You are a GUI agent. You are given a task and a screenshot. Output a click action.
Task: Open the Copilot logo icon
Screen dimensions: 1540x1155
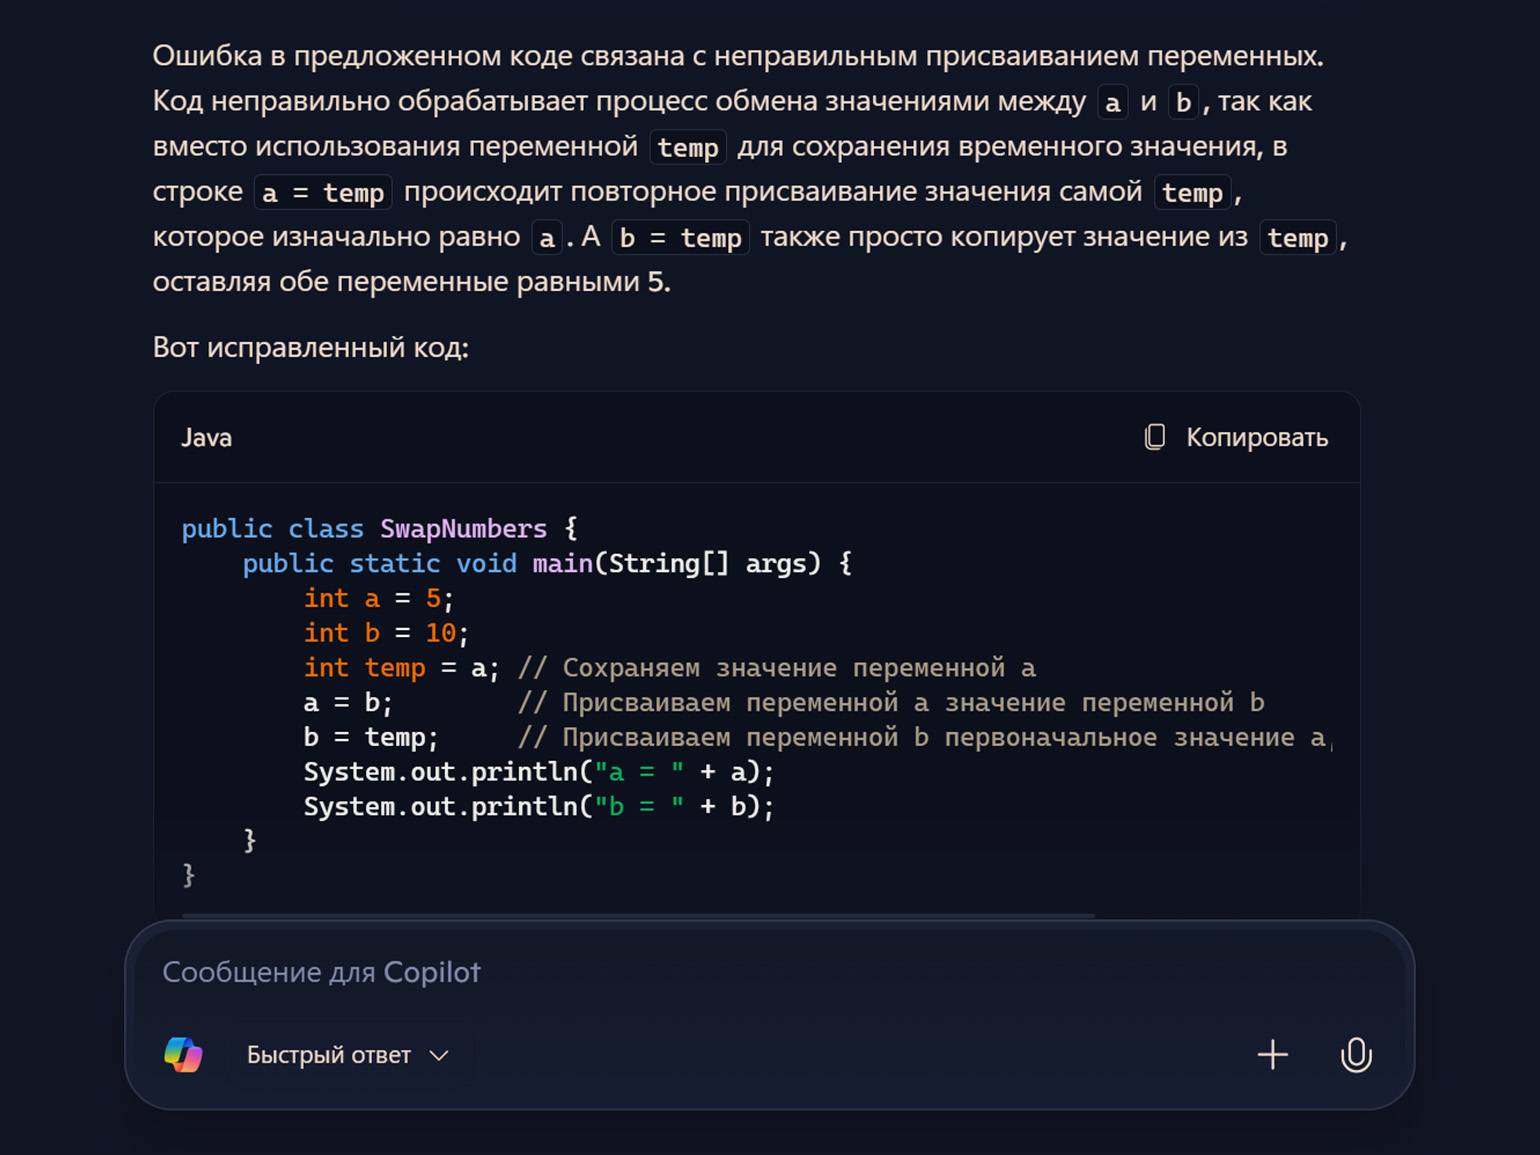183,1055
